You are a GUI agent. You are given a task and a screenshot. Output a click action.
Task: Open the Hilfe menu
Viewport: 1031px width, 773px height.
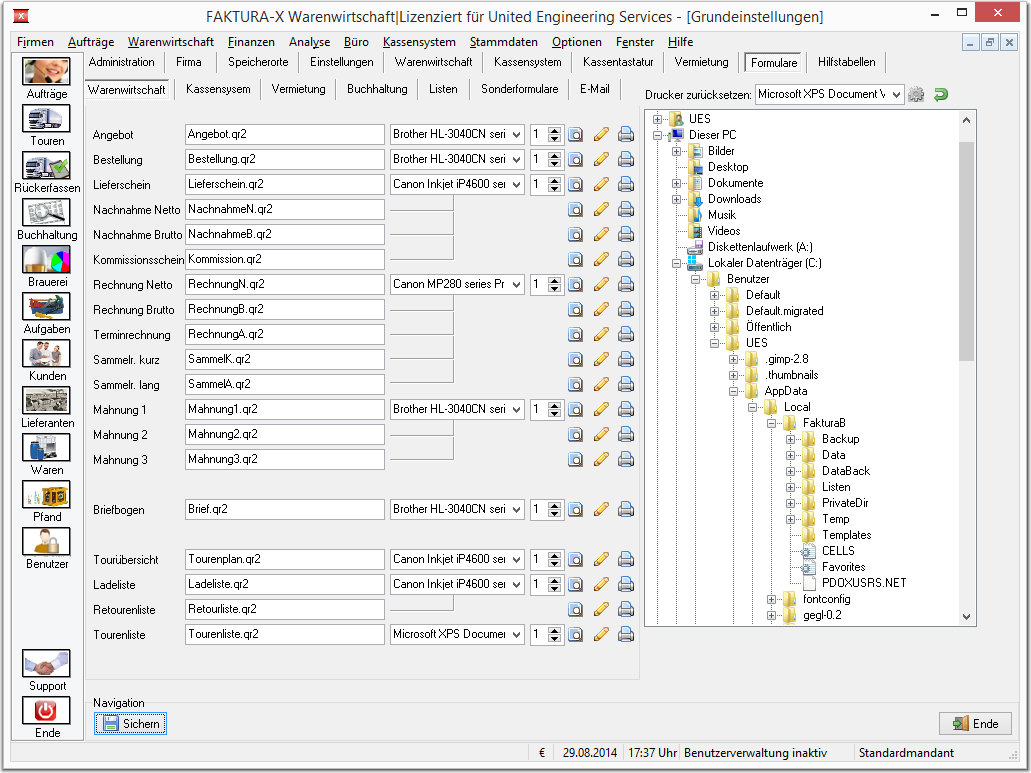tap(680, 42)
